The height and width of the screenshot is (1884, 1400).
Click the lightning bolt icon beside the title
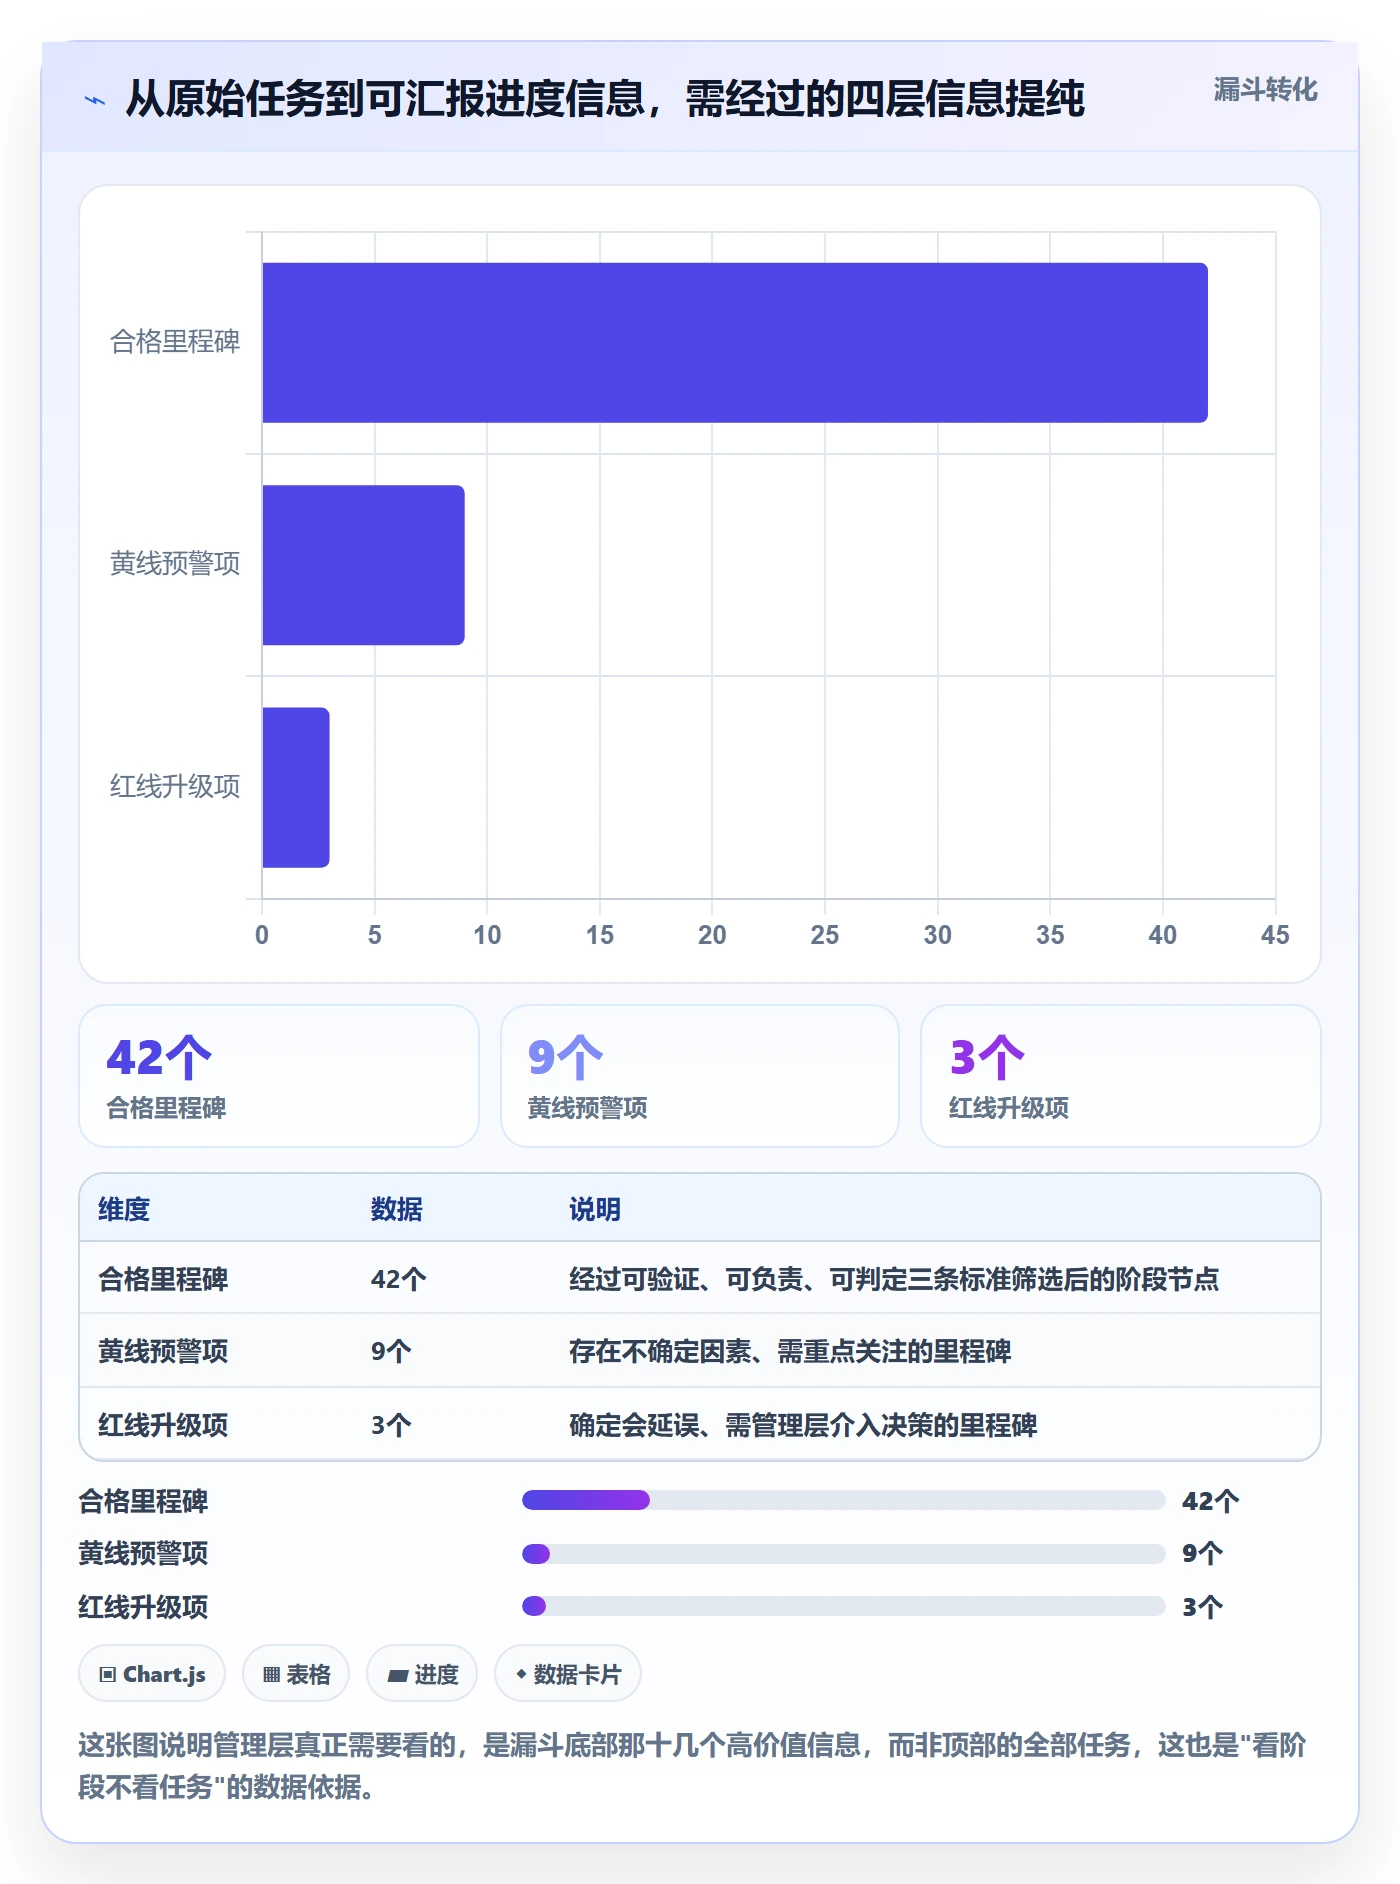(95, 100)
